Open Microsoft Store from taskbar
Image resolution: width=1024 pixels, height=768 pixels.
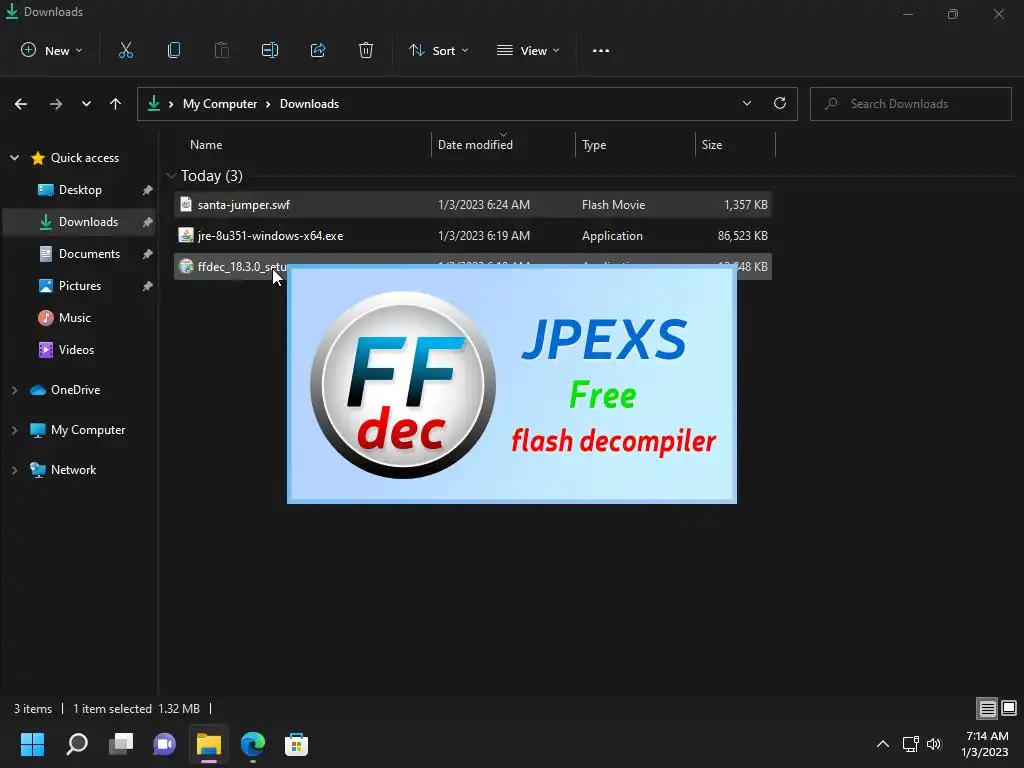[x=296, y=744]
